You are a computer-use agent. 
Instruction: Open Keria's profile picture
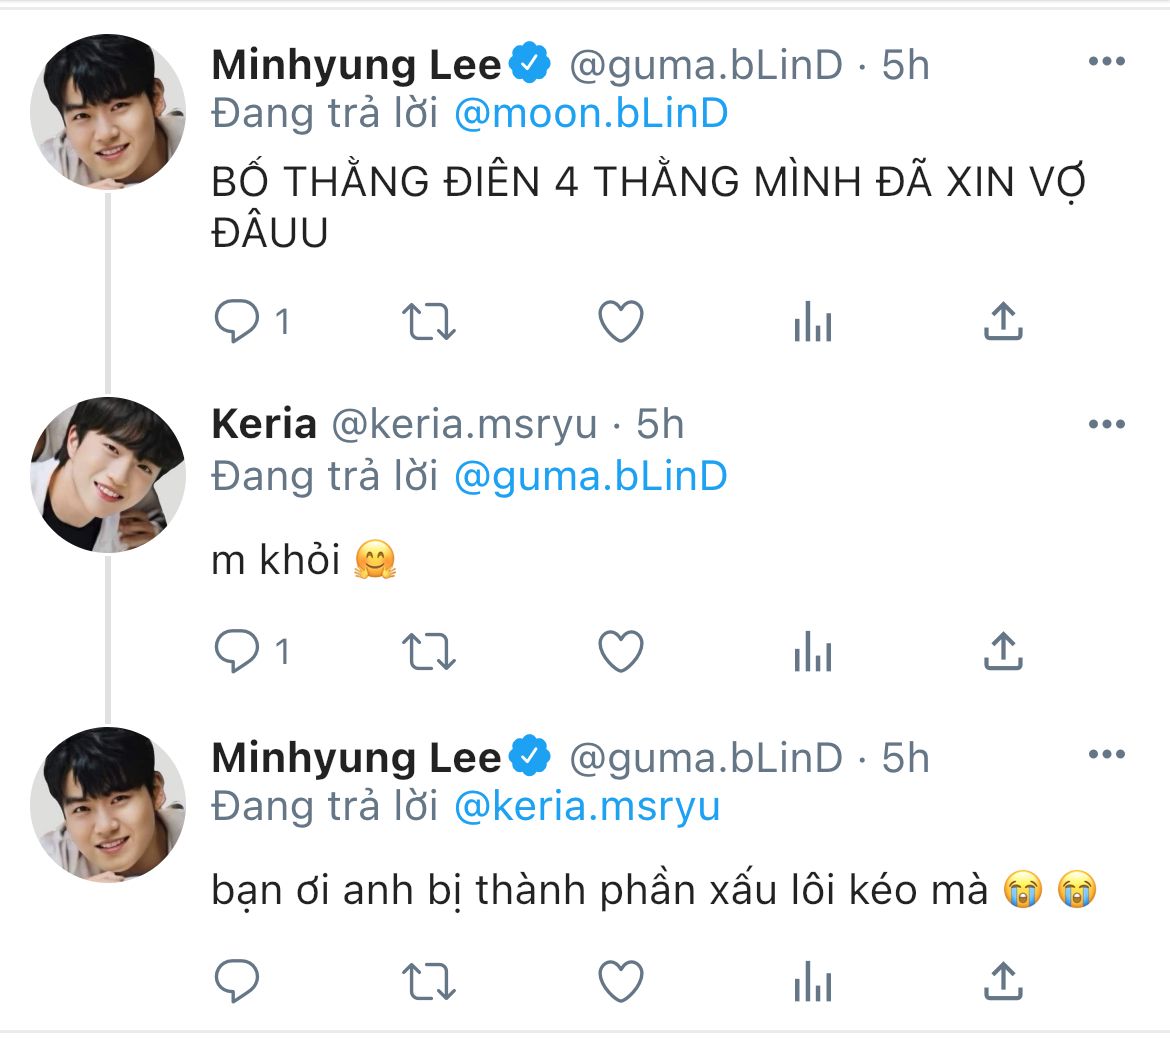tap(108, 475)
